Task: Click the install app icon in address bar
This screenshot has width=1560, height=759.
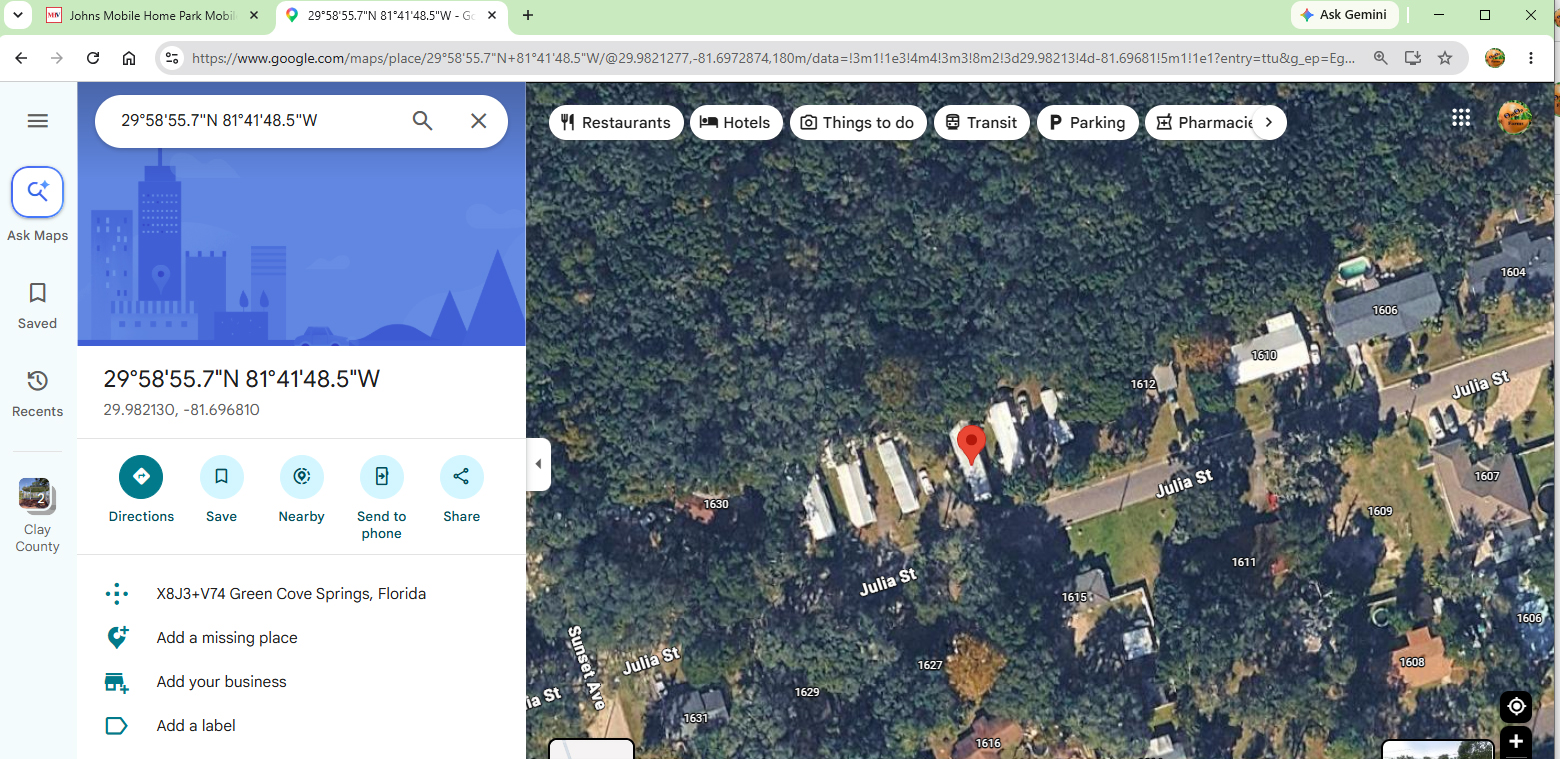Action: pyautogui.click(x=1413, y=58)
